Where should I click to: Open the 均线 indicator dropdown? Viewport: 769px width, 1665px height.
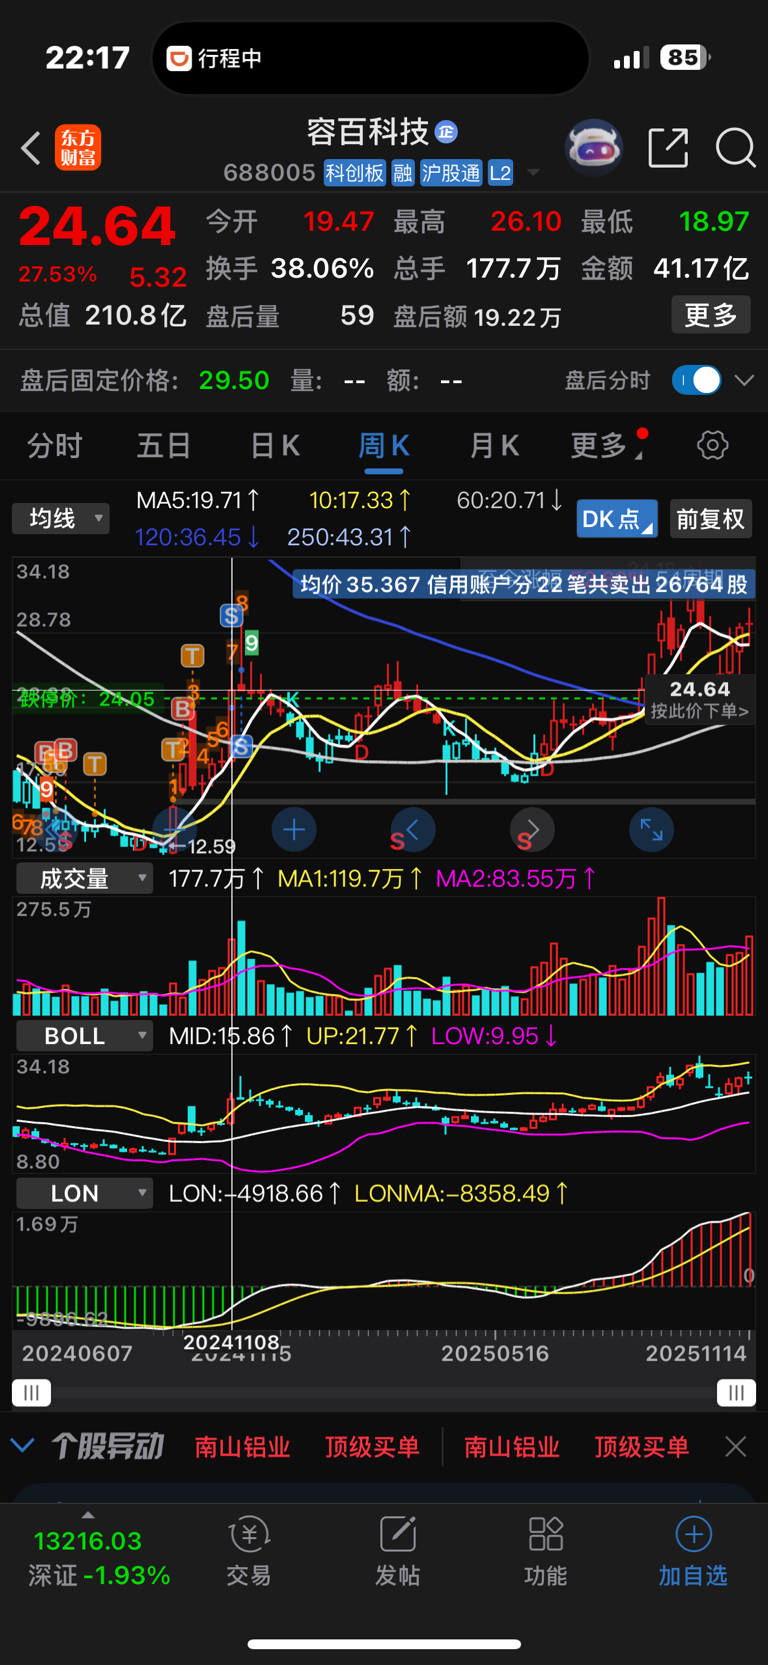pos(61,518)
